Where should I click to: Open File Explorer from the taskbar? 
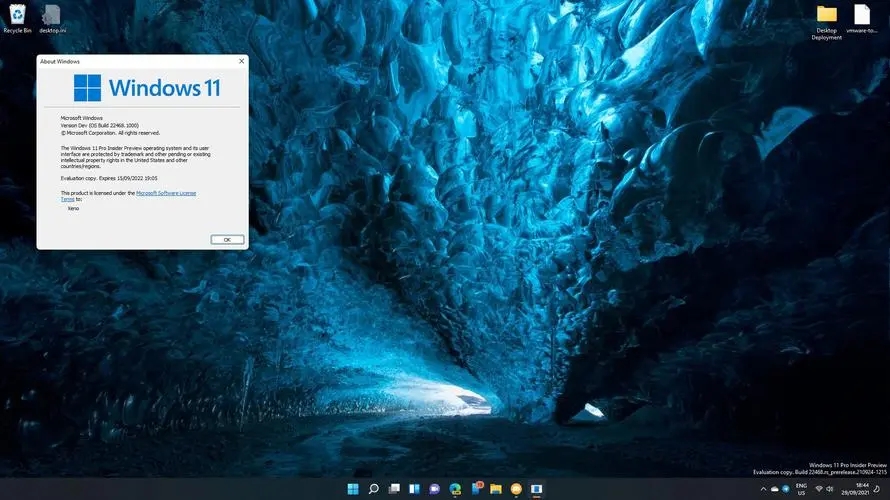[x=496, y=489]
